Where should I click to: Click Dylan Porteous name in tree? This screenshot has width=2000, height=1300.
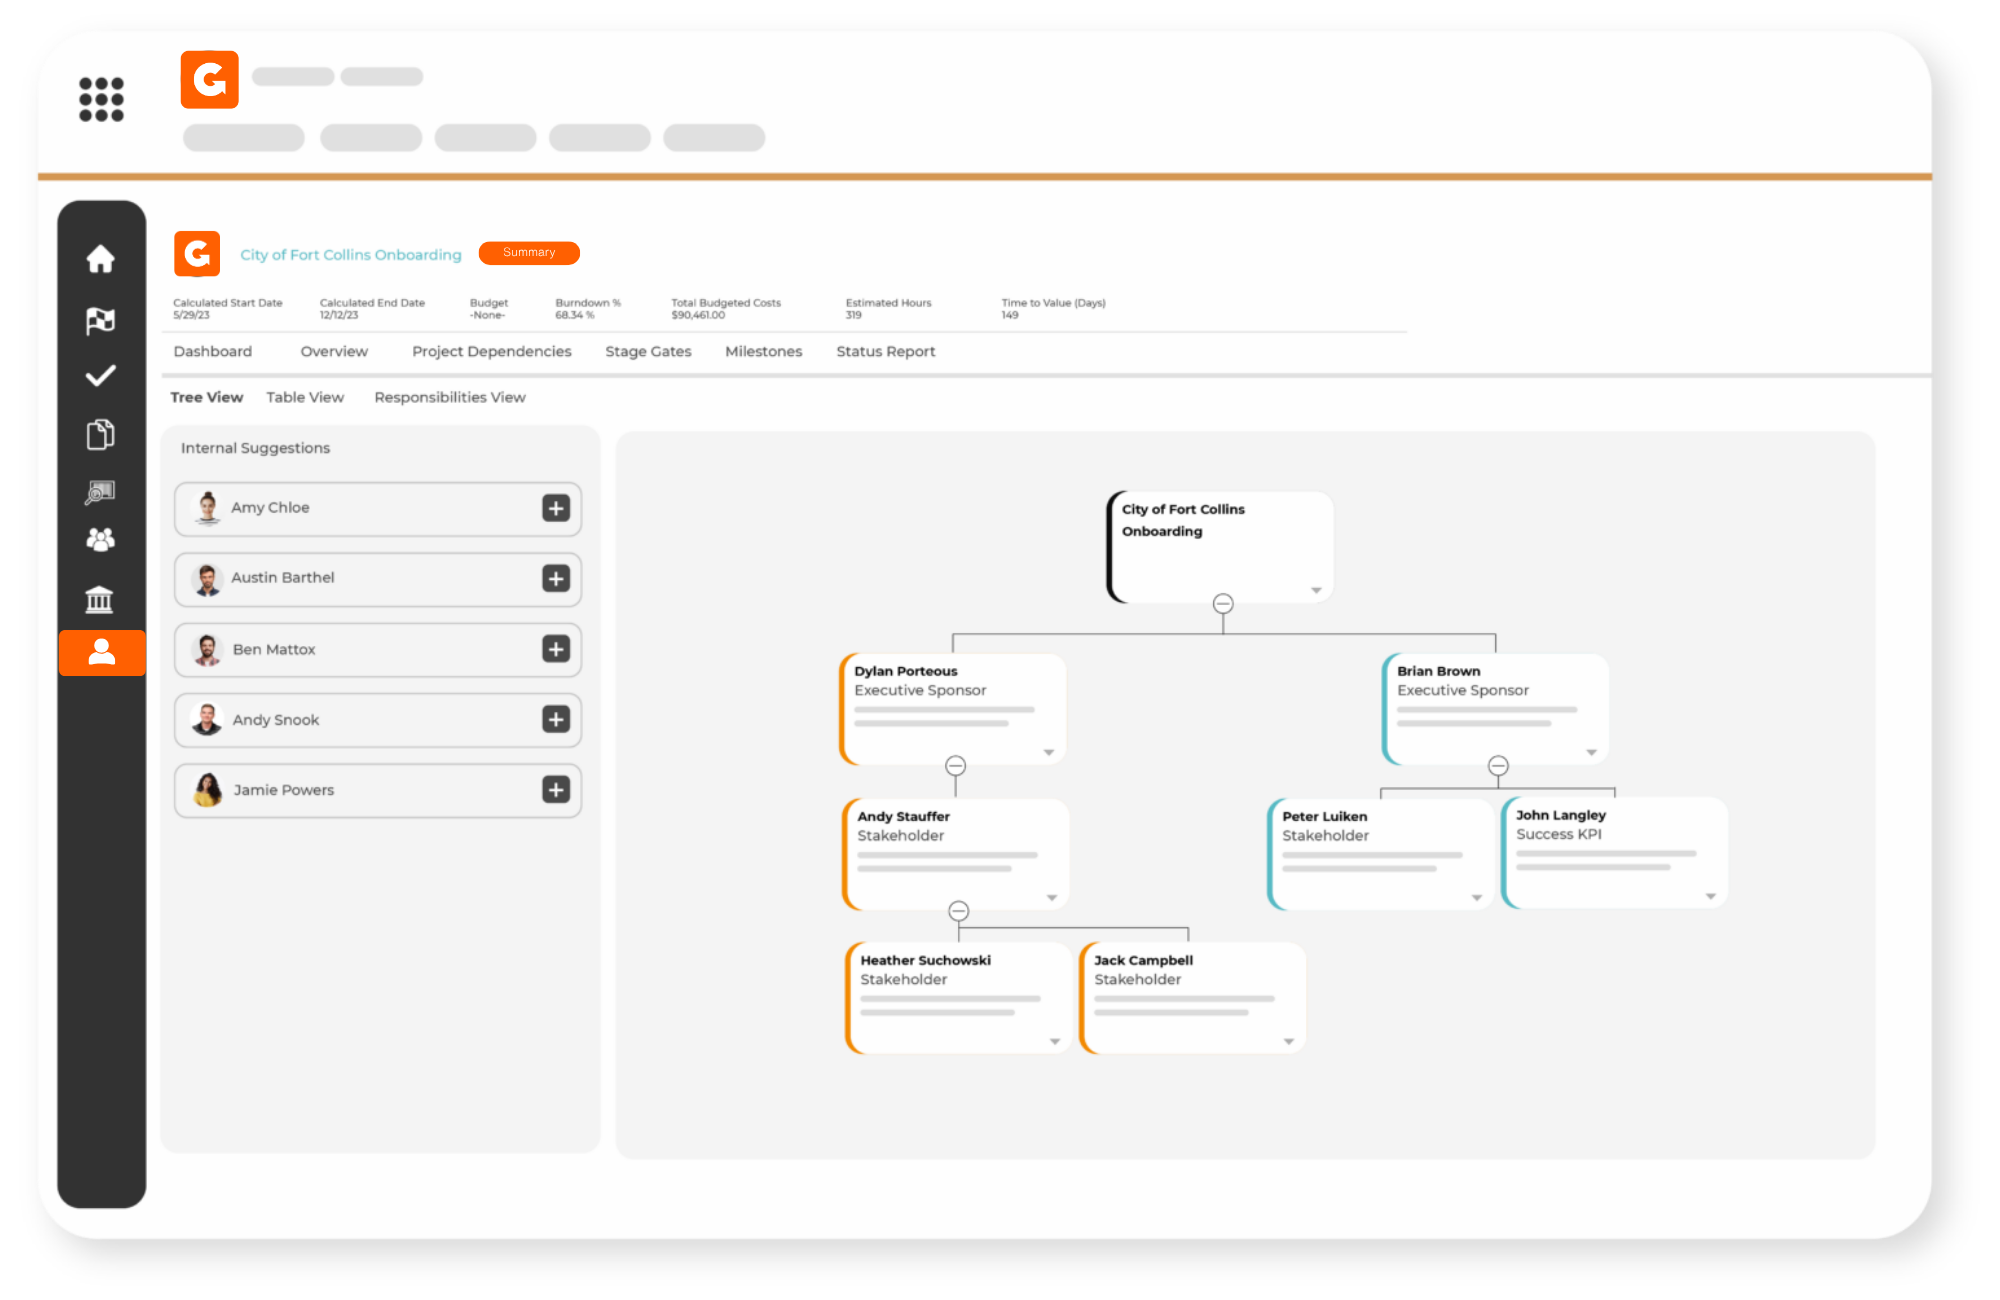(906, 671)
